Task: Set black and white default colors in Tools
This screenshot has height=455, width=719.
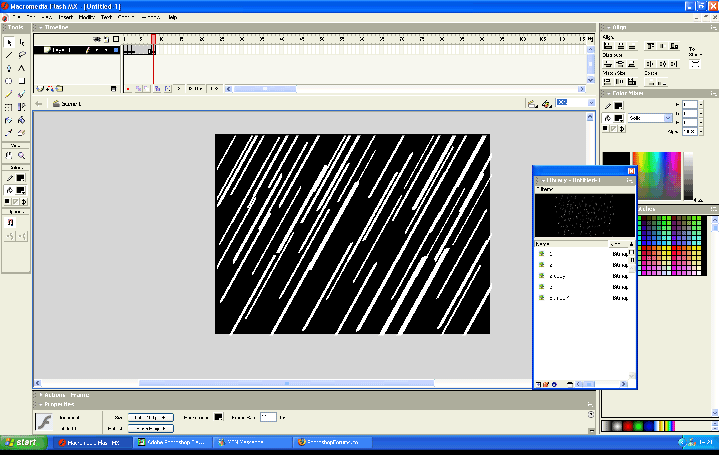Action: tap(7, 201)
